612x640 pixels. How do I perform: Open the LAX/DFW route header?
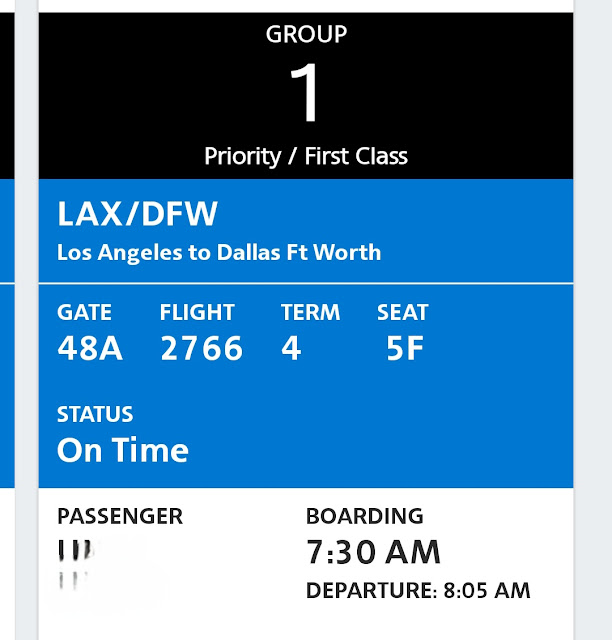click(x=137, y=213)
